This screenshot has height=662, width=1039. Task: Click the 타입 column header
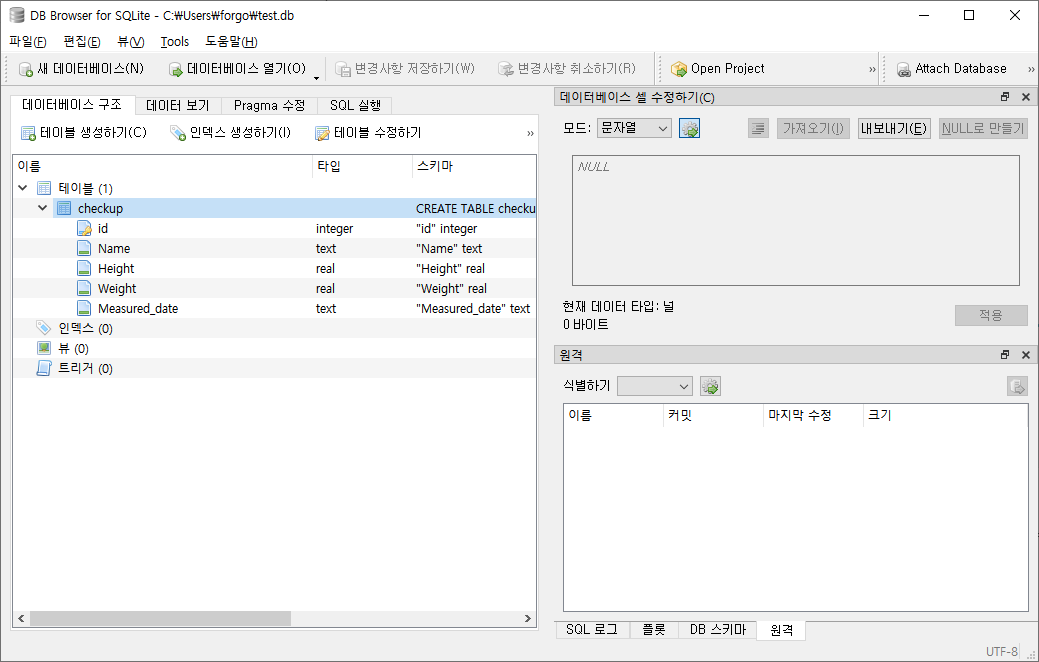click(362, 166)
